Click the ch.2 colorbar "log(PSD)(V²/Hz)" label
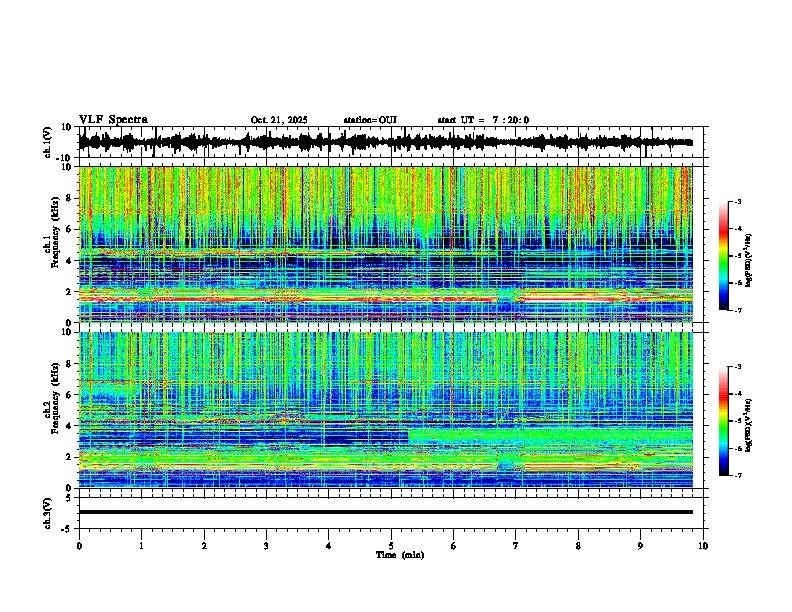The width and height of the screenshot is (792, 612). coord(749,425)
